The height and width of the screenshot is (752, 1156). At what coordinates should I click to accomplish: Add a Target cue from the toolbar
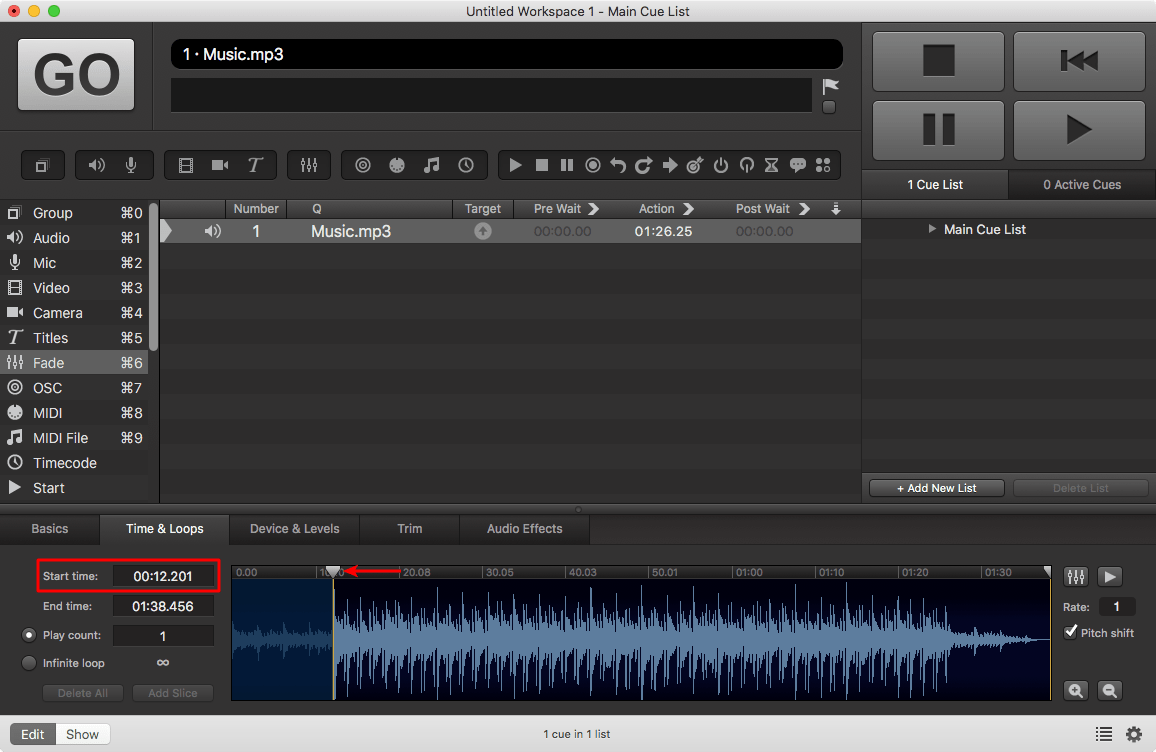click(695, 165)
